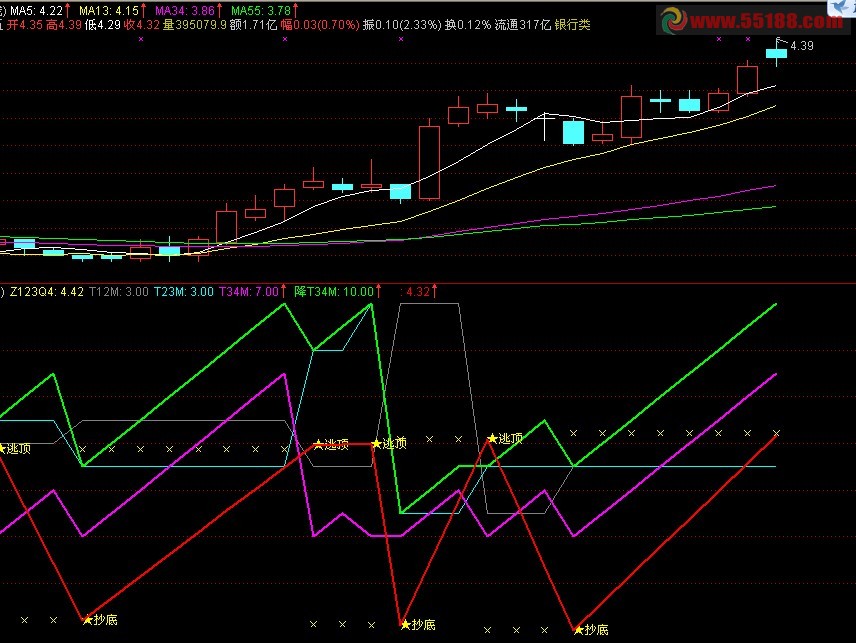Select the gray T12M: 3.00 label
Image resolution: width=856 pixels, height=643 pixels.
[x=118, y=291]
